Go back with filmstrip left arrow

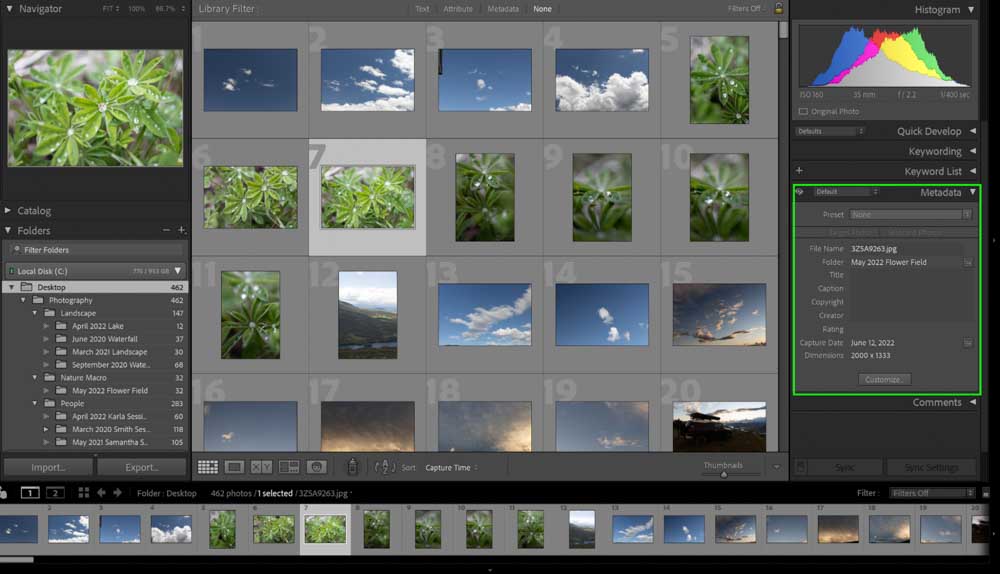click(101, 492)
